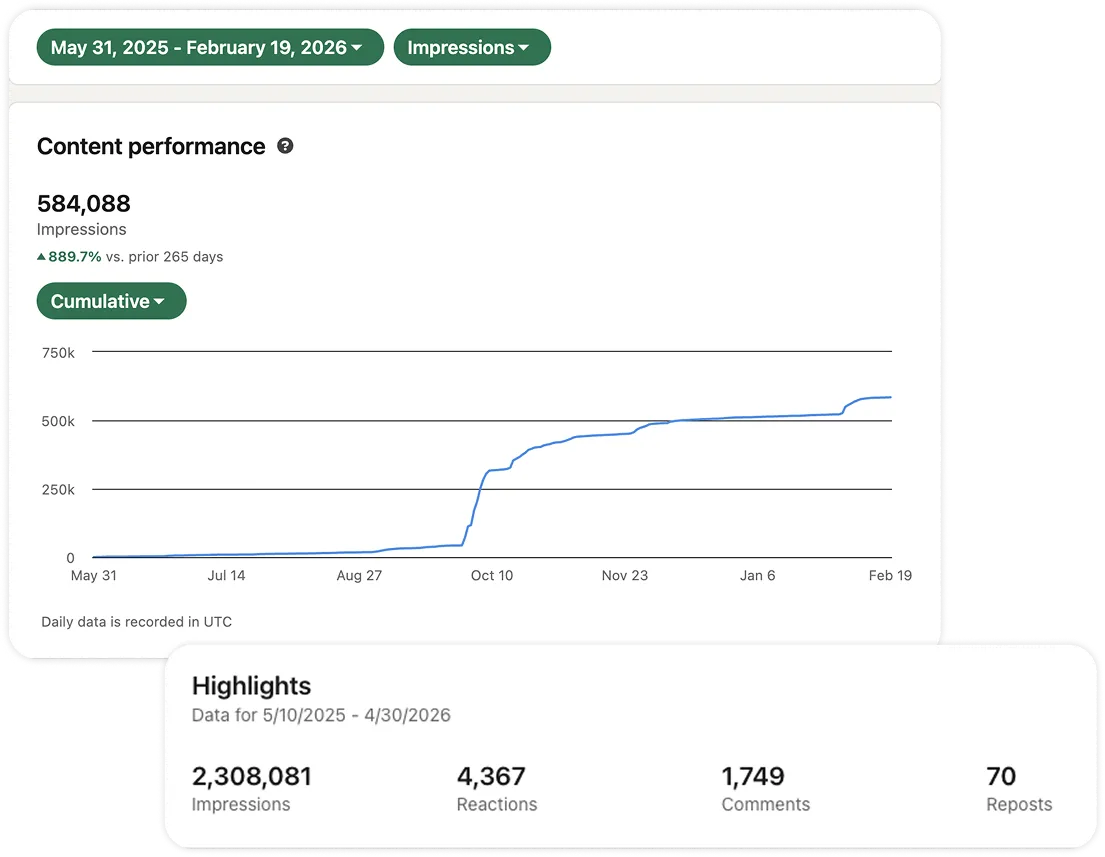Click the Oct 10 label on chart axis
1105x857 pixels.
492,575
